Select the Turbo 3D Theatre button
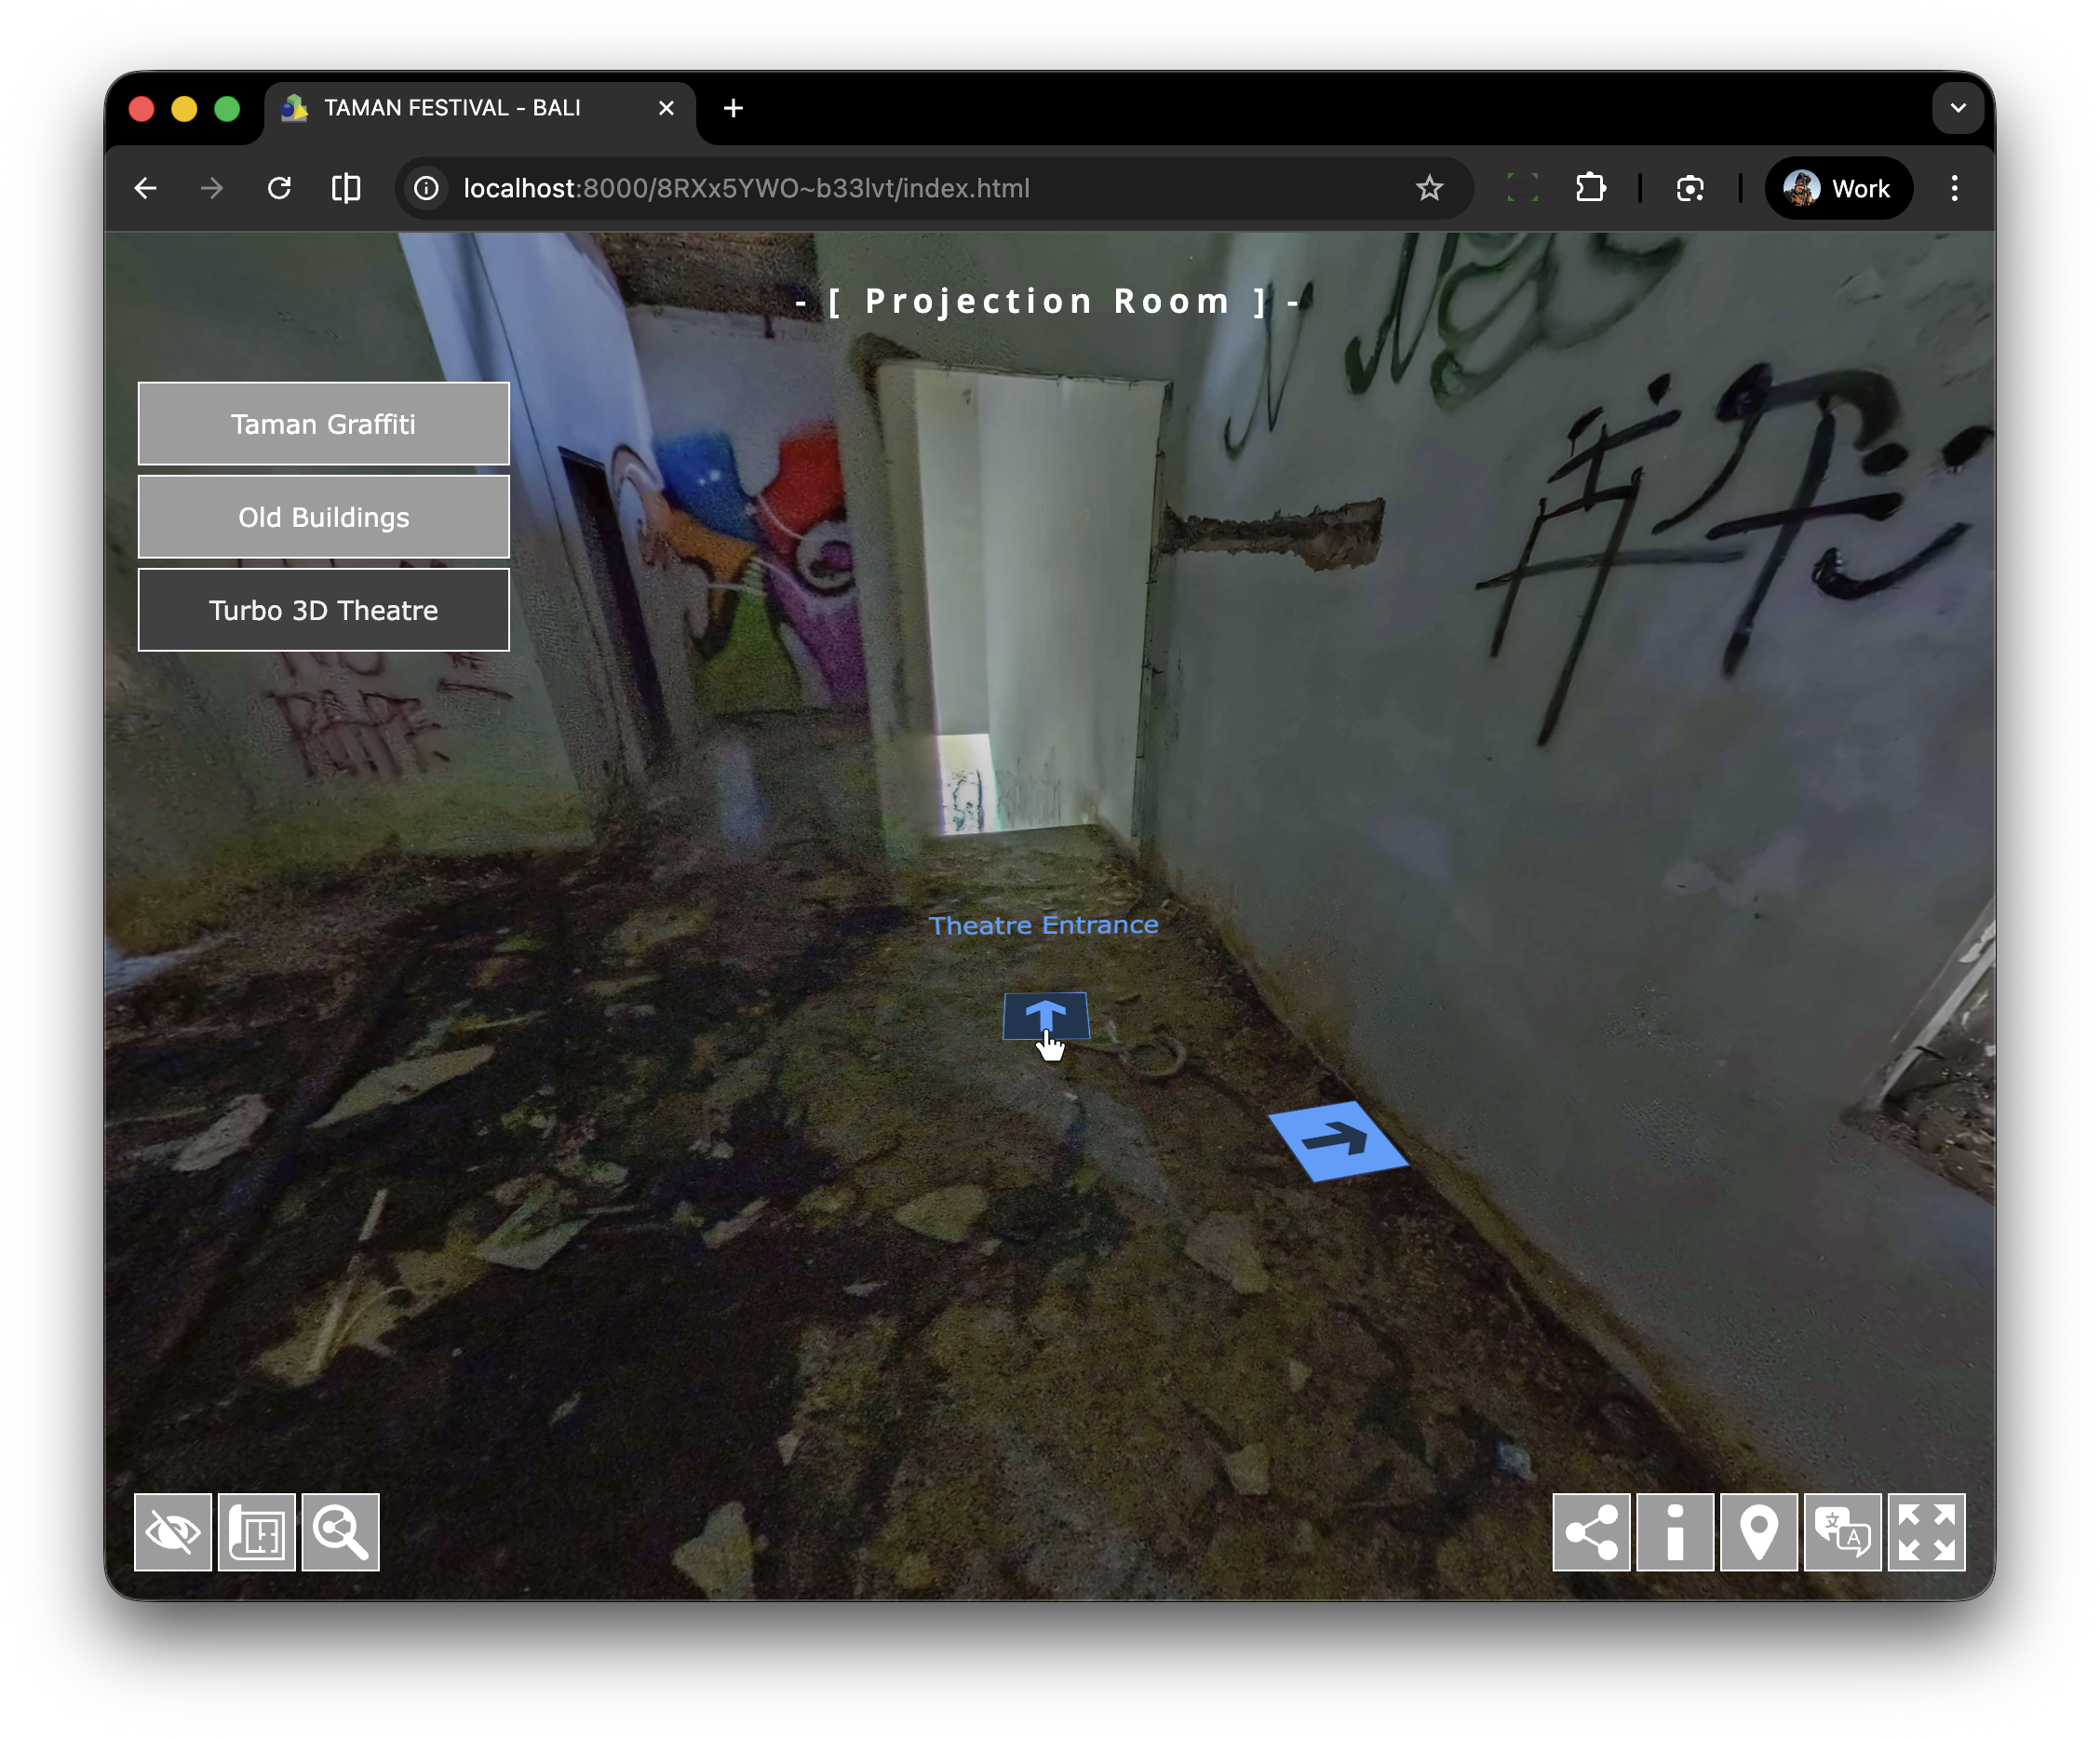Screen dimensions: 2100x1739 coord(323,610)
